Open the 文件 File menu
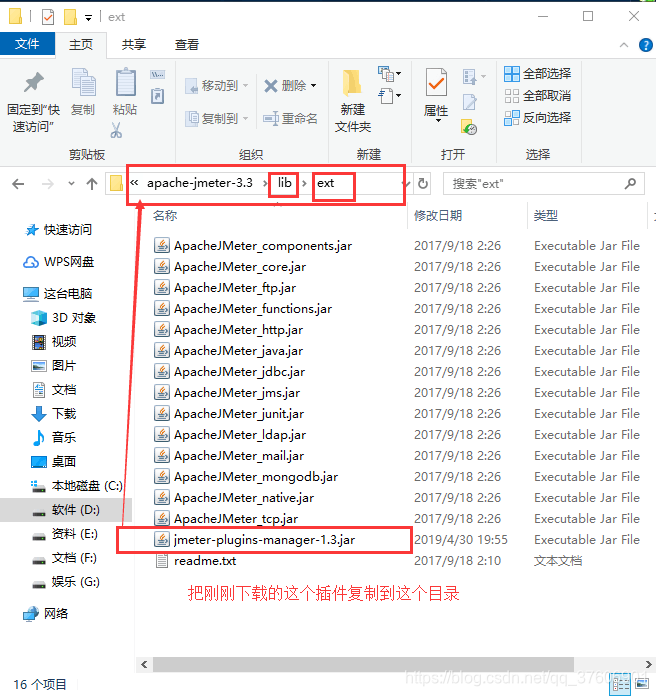Viewport: 656px width, 696px height. coord(27,44)
